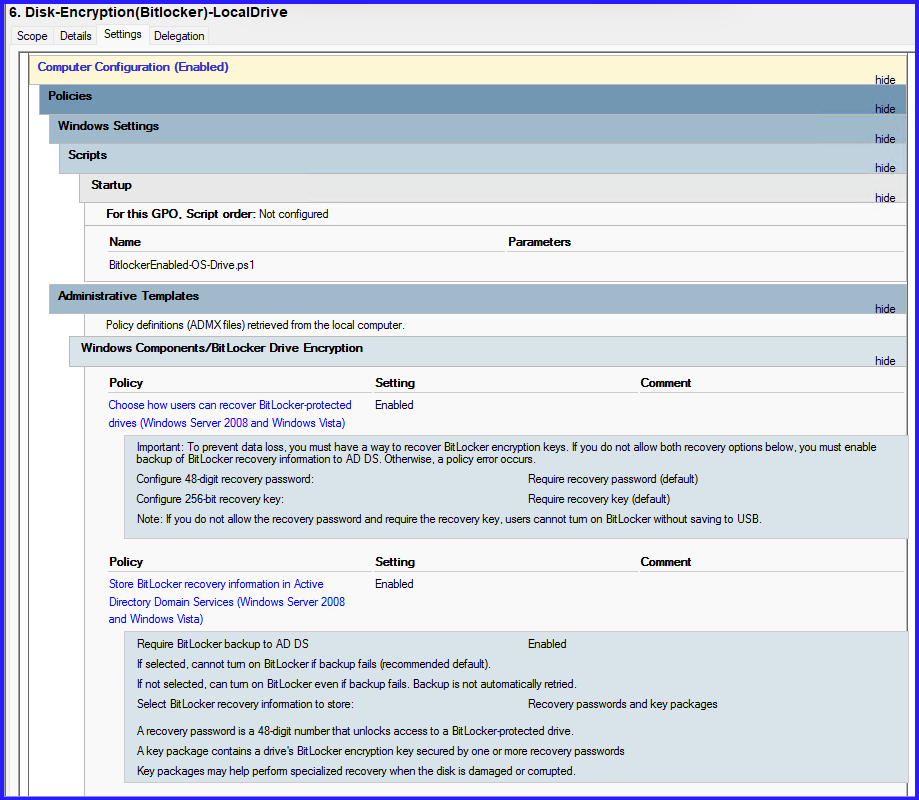Hide the Administrative Templates section

(885, 309)
